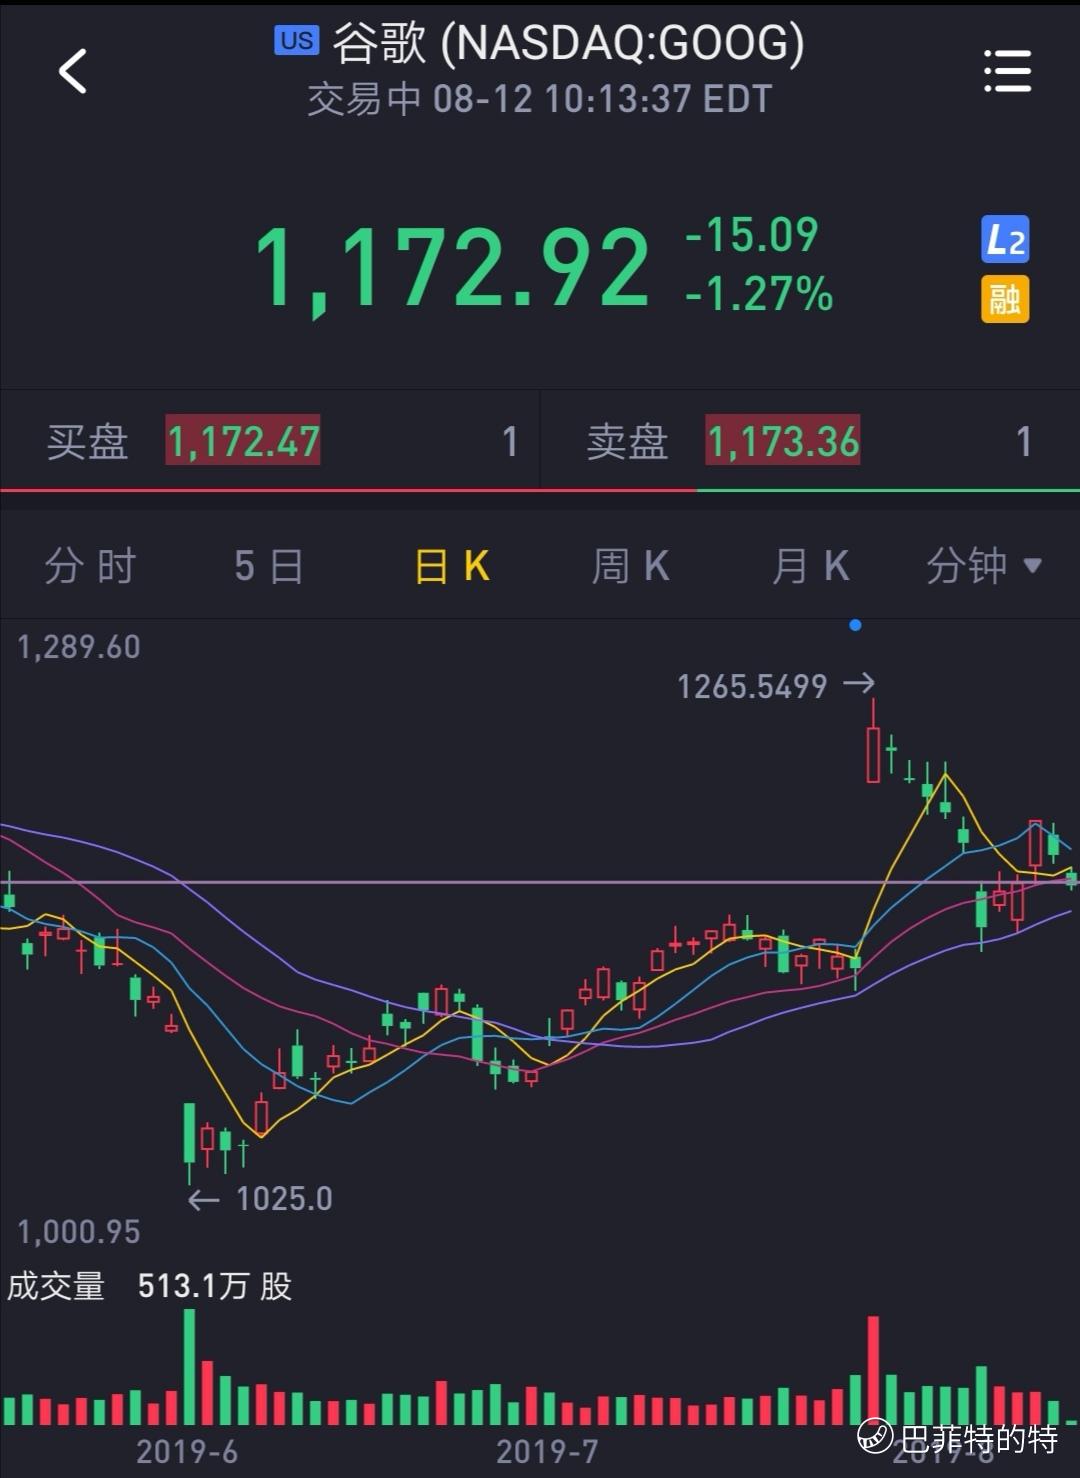
Task: Tap the blue US market badge
Action: tap(297, 40)
